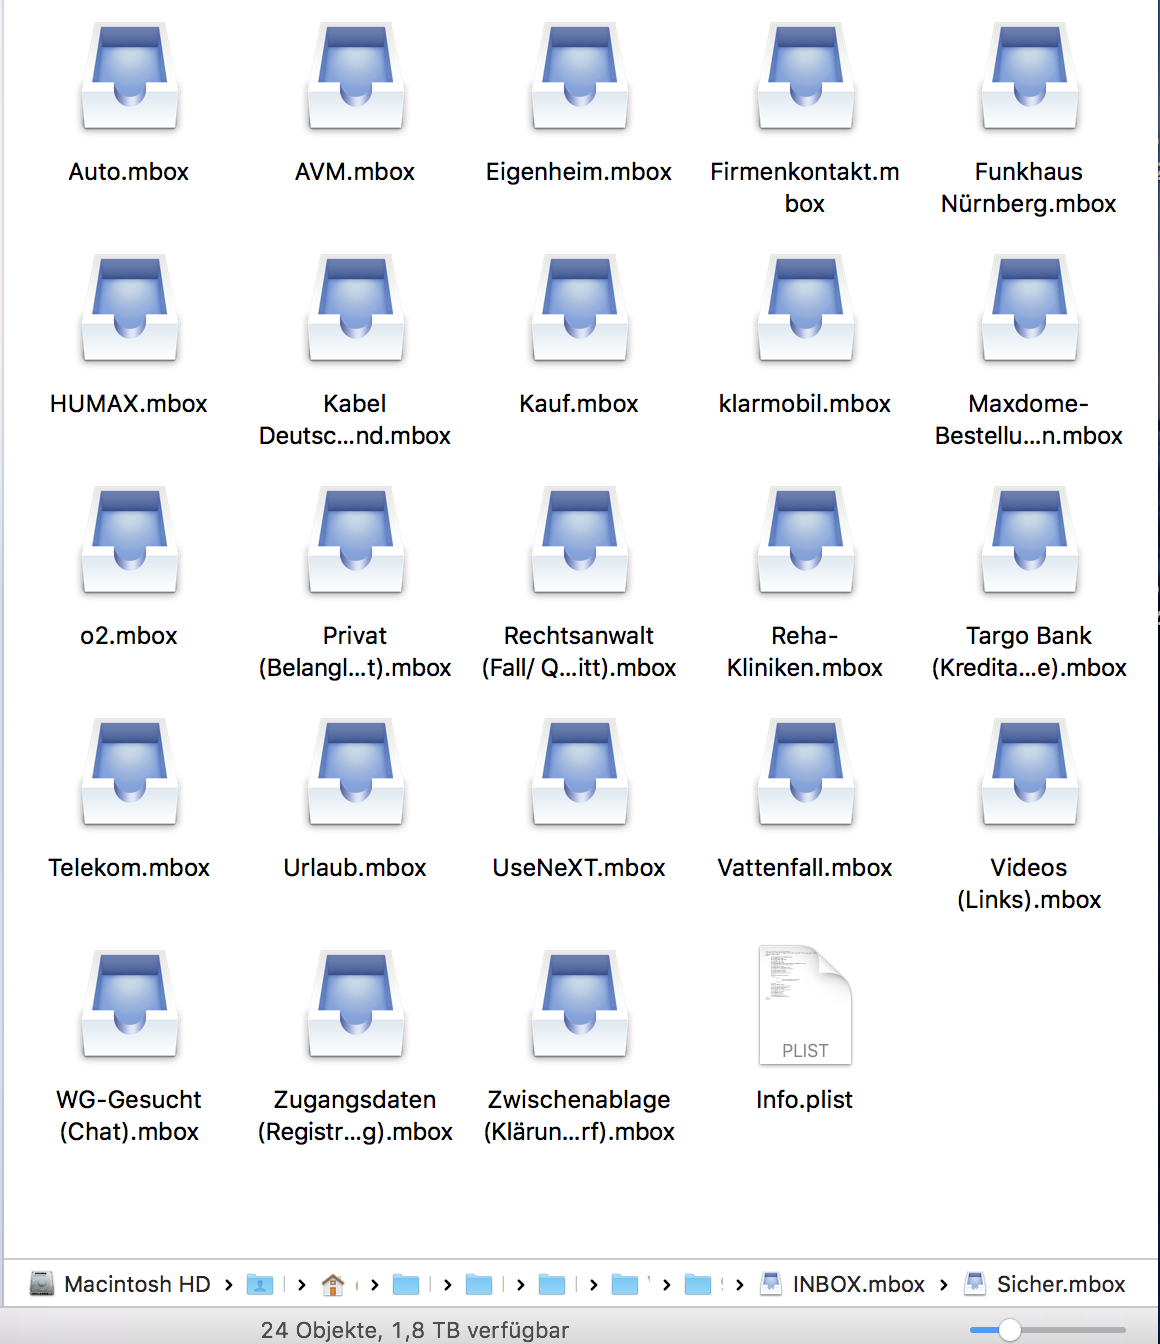Select the Firmenkontakt.mbox mailbox icon
1160x1344 pixels.
coord(805,78)
